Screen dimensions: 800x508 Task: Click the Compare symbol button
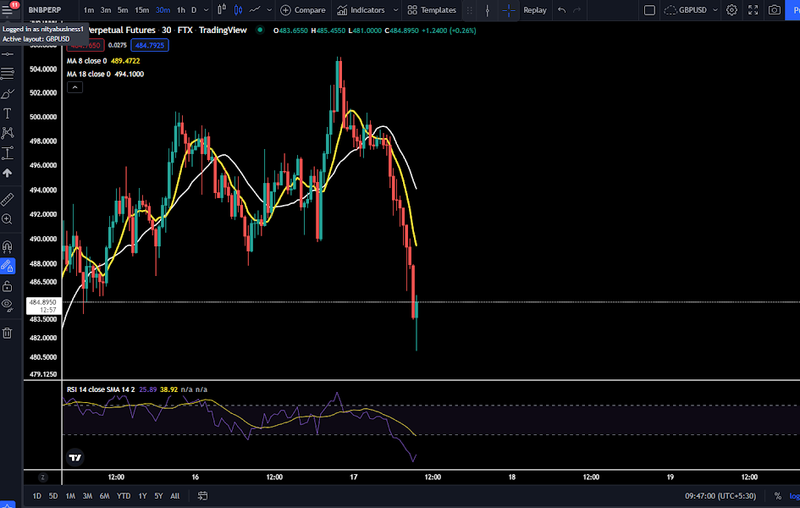(303, 10)
